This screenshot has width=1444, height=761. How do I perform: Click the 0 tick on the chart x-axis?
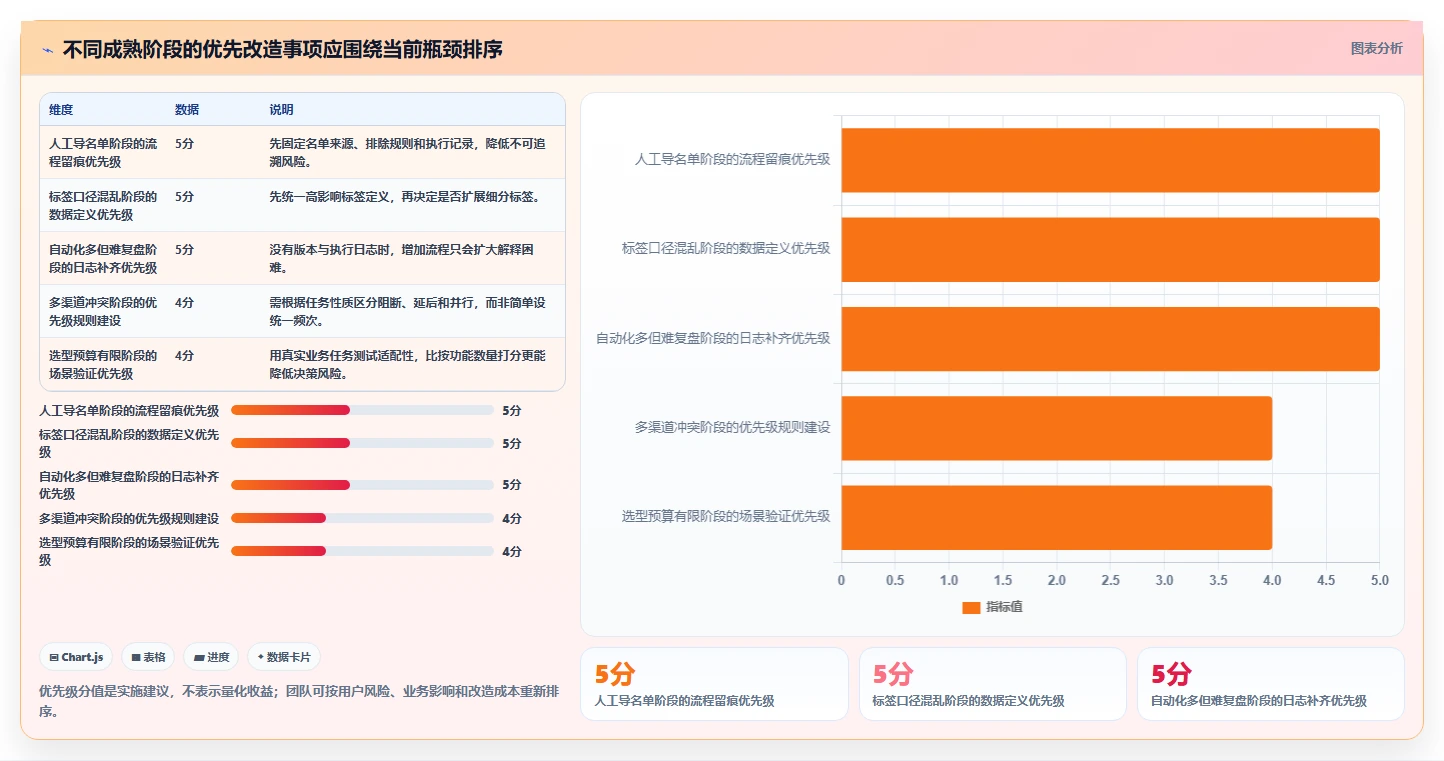841,580
